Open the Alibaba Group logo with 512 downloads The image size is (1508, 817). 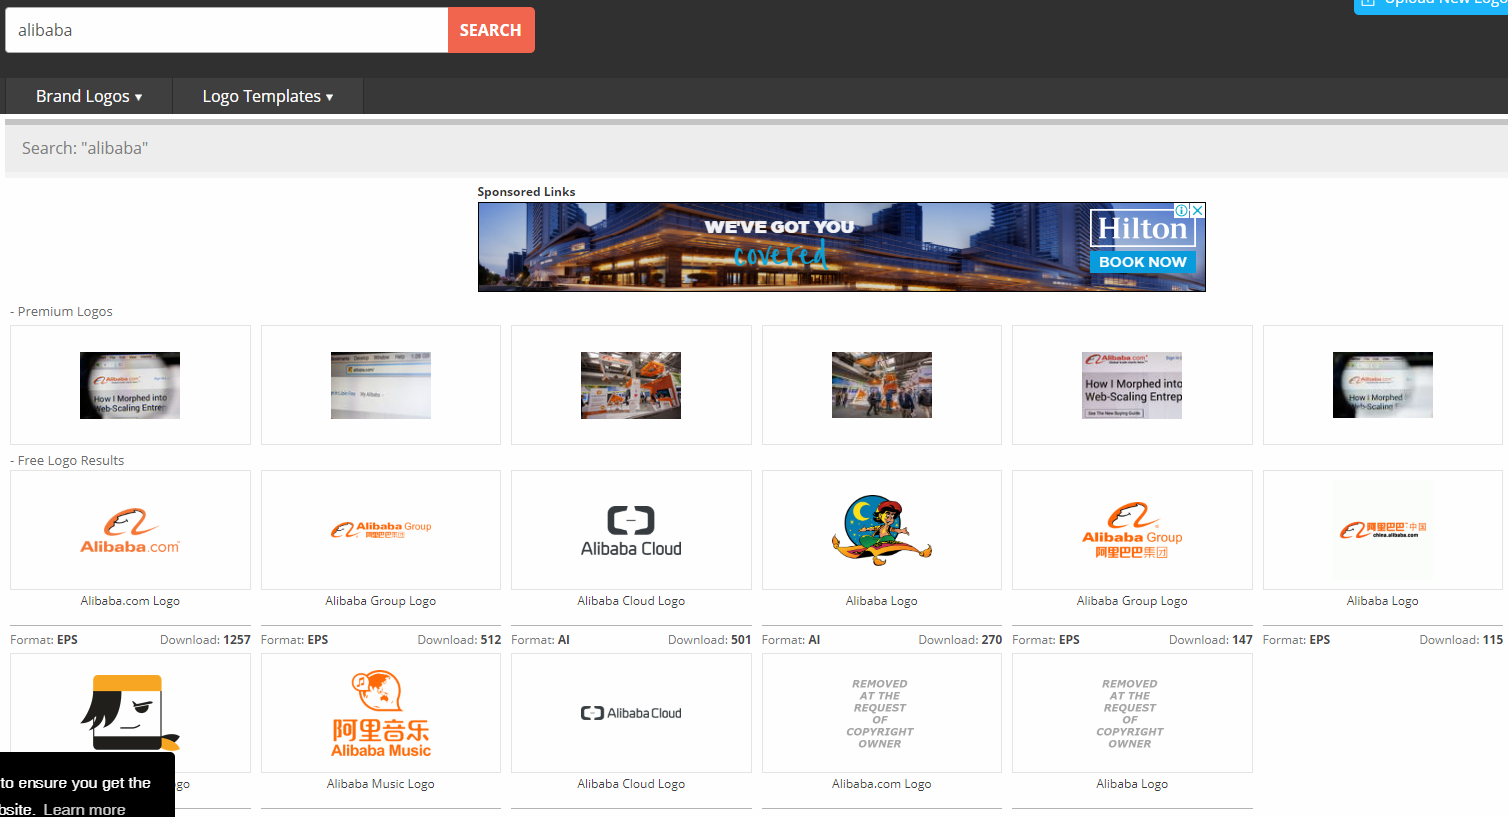381,530
